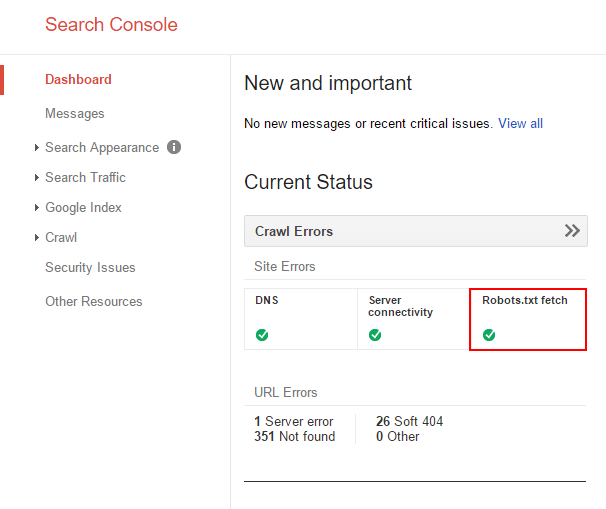
Task: Click the 0 Other entry
Action: tap(397, 436)
